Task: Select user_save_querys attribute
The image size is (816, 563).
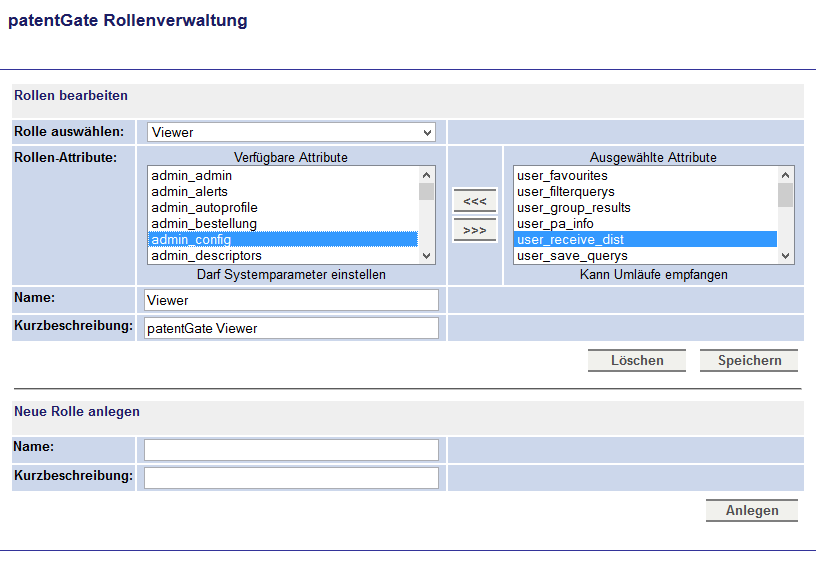Action: 645,255
